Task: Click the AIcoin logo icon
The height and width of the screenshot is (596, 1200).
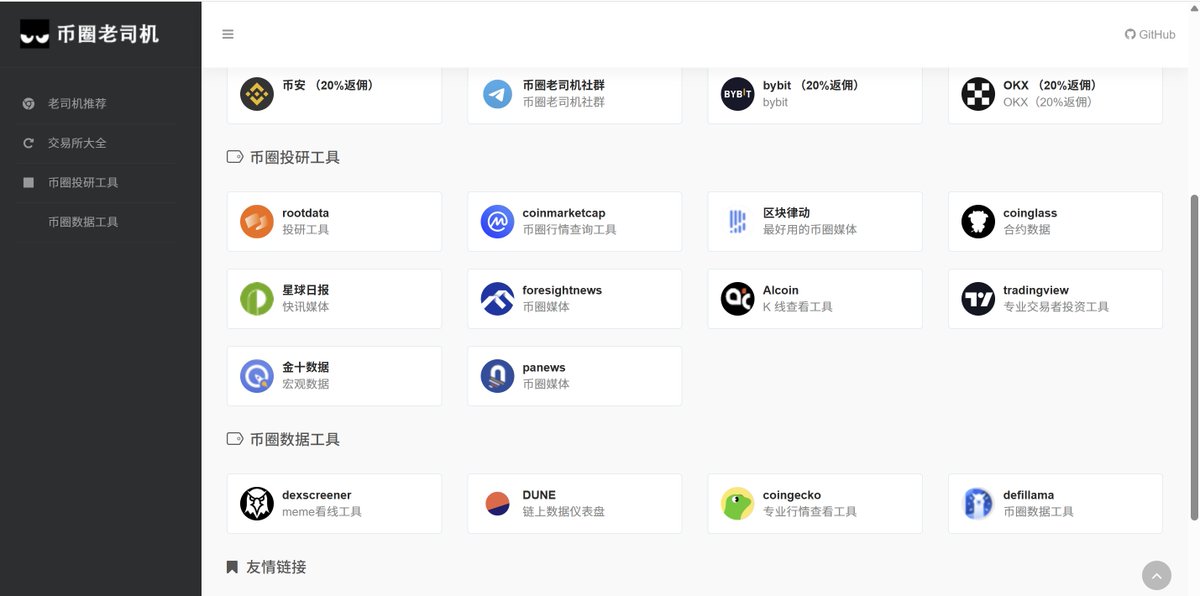Action: click(738, 298)
